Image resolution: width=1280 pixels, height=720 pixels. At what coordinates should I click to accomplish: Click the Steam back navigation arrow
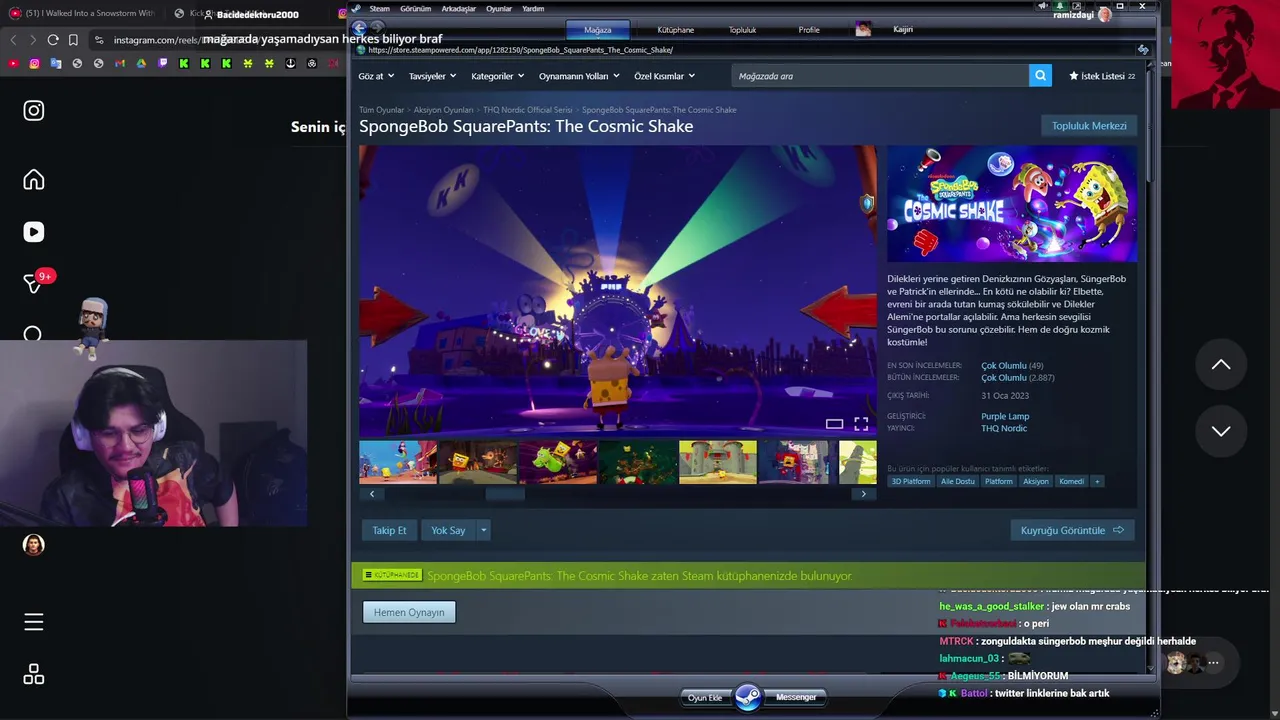(x=360, y=28)
